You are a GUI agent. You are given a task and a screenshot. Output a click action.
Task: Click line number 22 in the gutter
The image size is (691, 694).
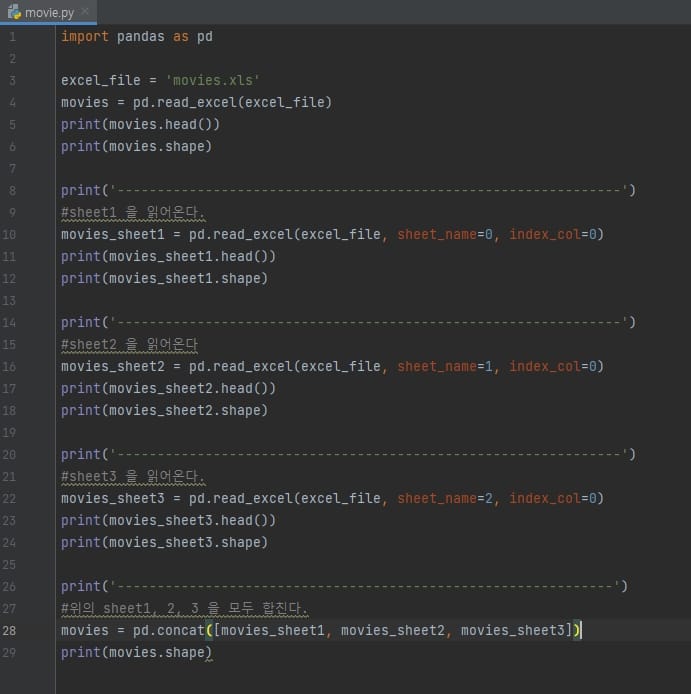(9, 499)
